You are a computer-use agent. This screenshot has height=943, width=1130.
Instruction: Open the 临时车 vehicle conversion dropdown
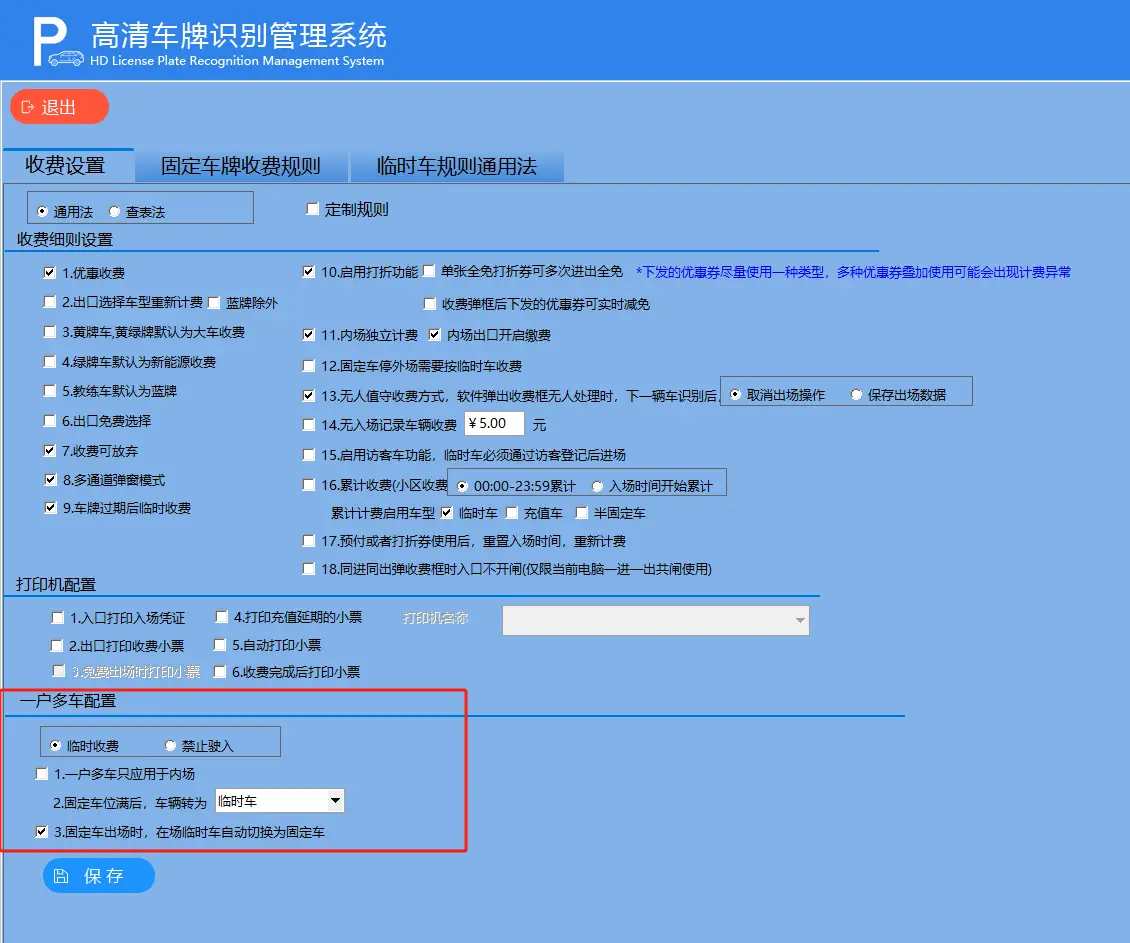(x=337, y=800)
